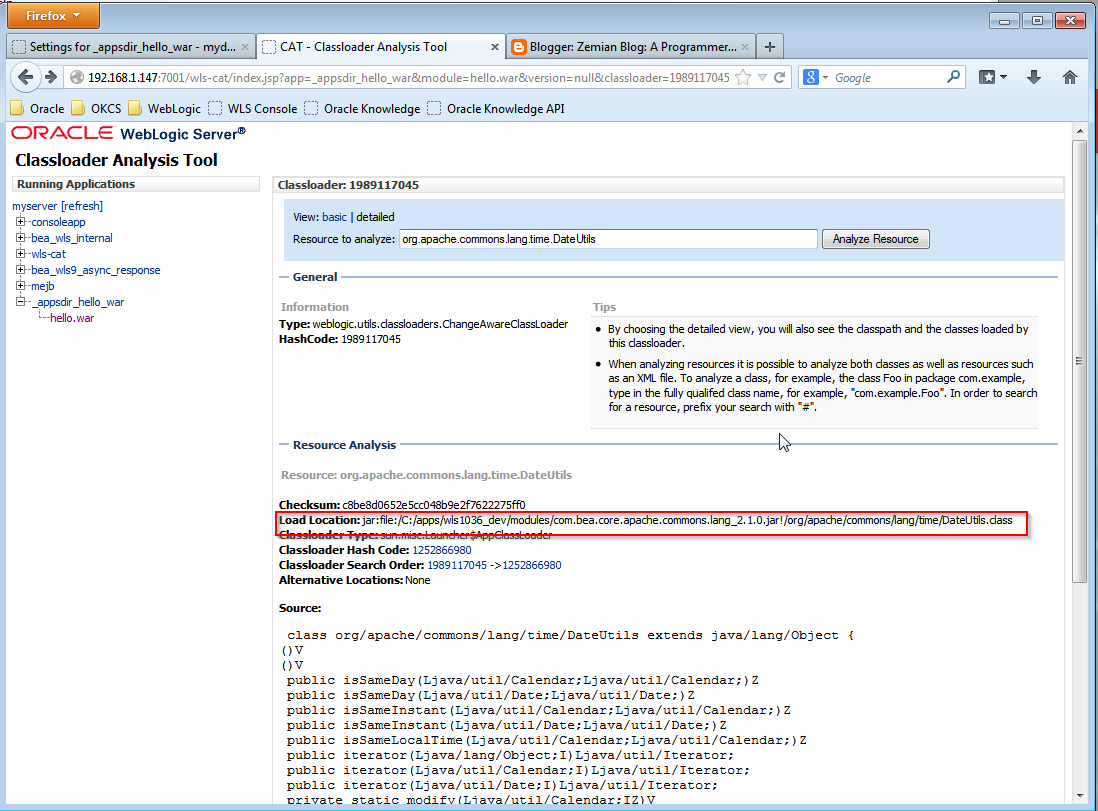This screenshot has width=1098, height=811.
Task: Select the _appsdir_hello_war application
Action: point(78,302)
